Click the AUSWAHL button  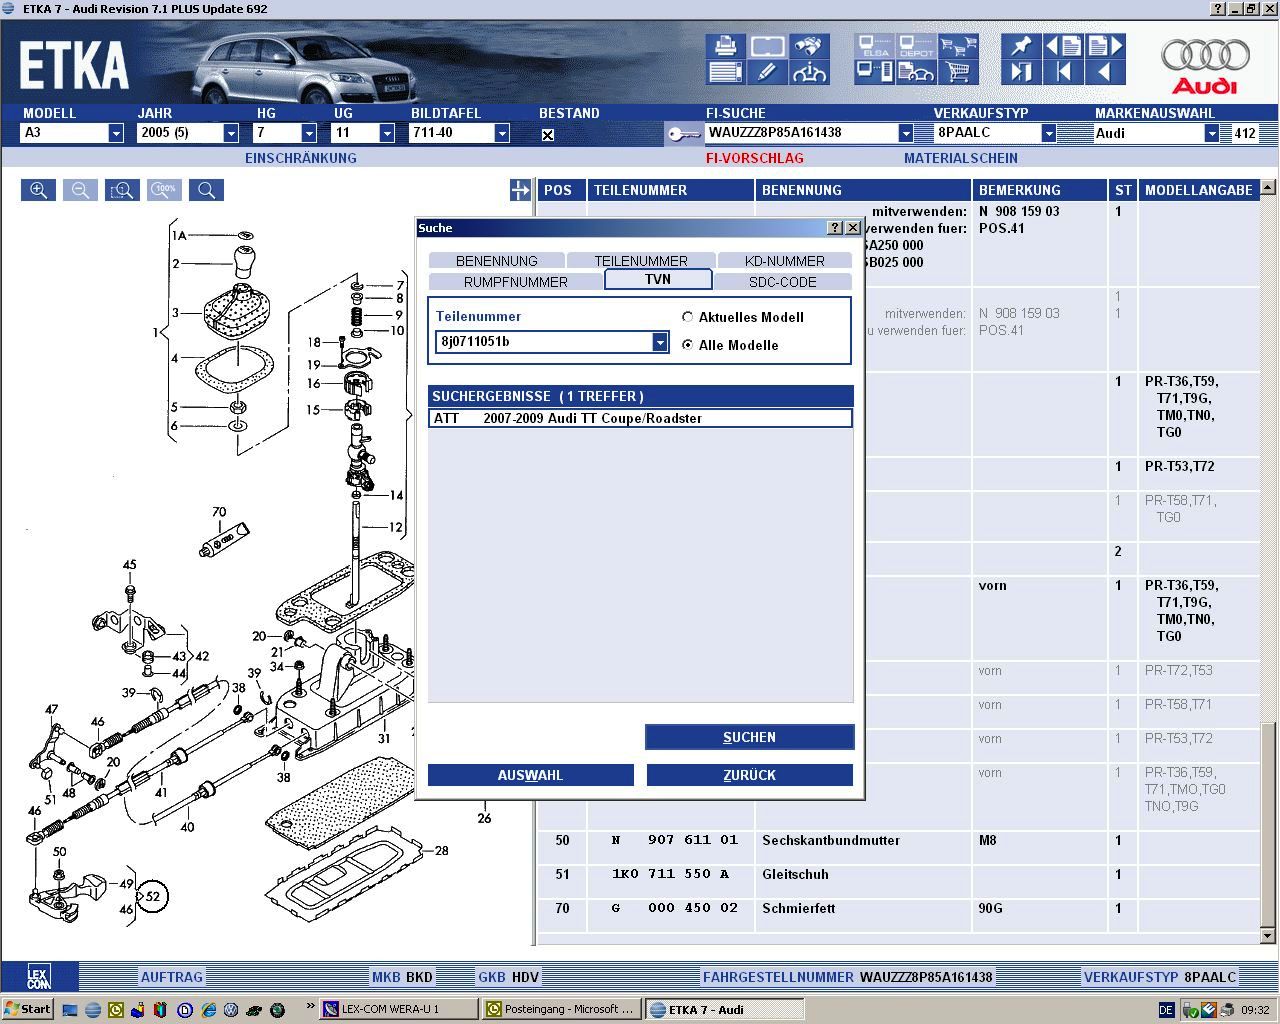tap(530, 775)
